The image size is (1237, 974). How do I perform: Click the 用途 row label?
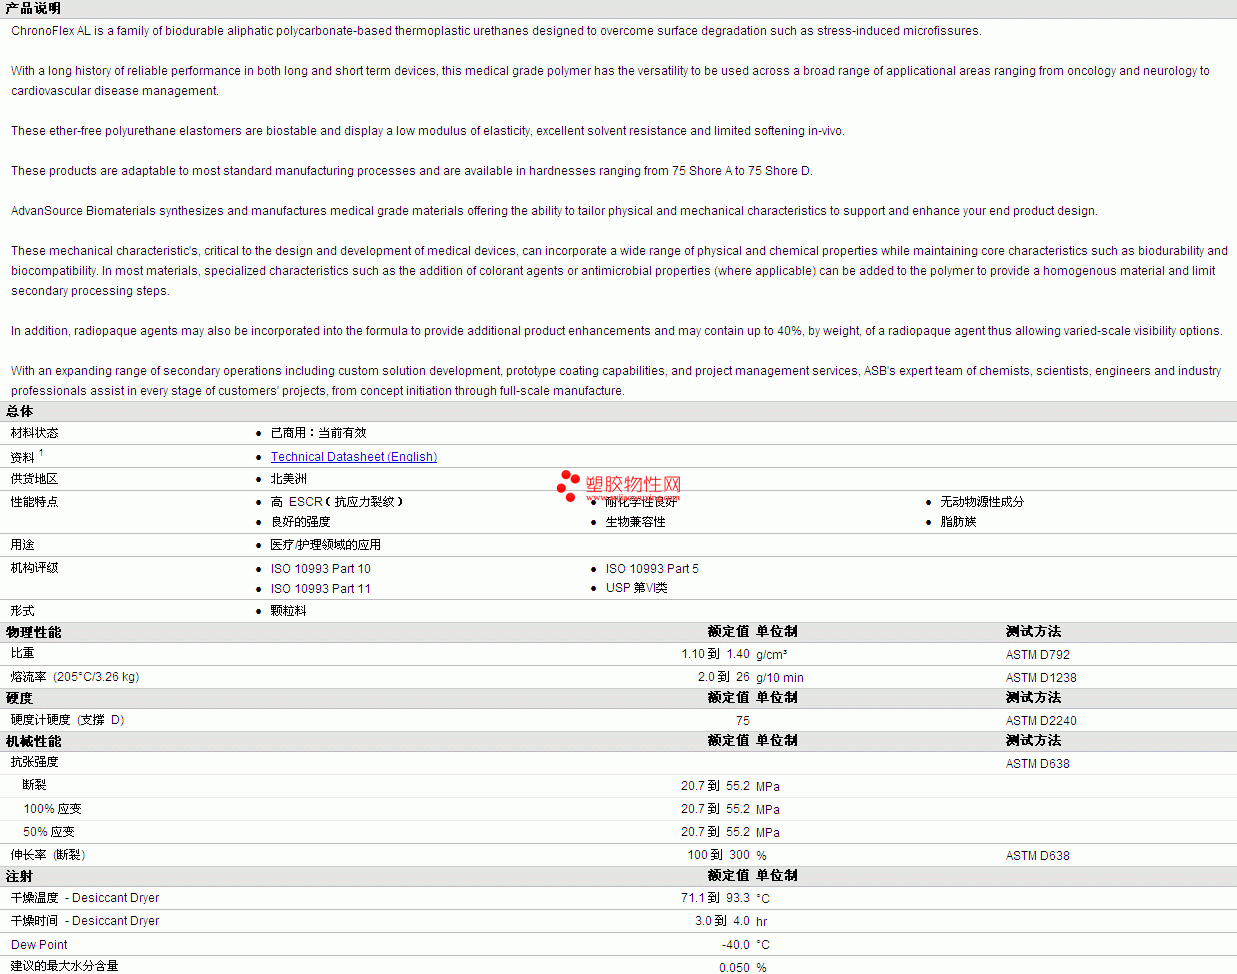point(23,545)
